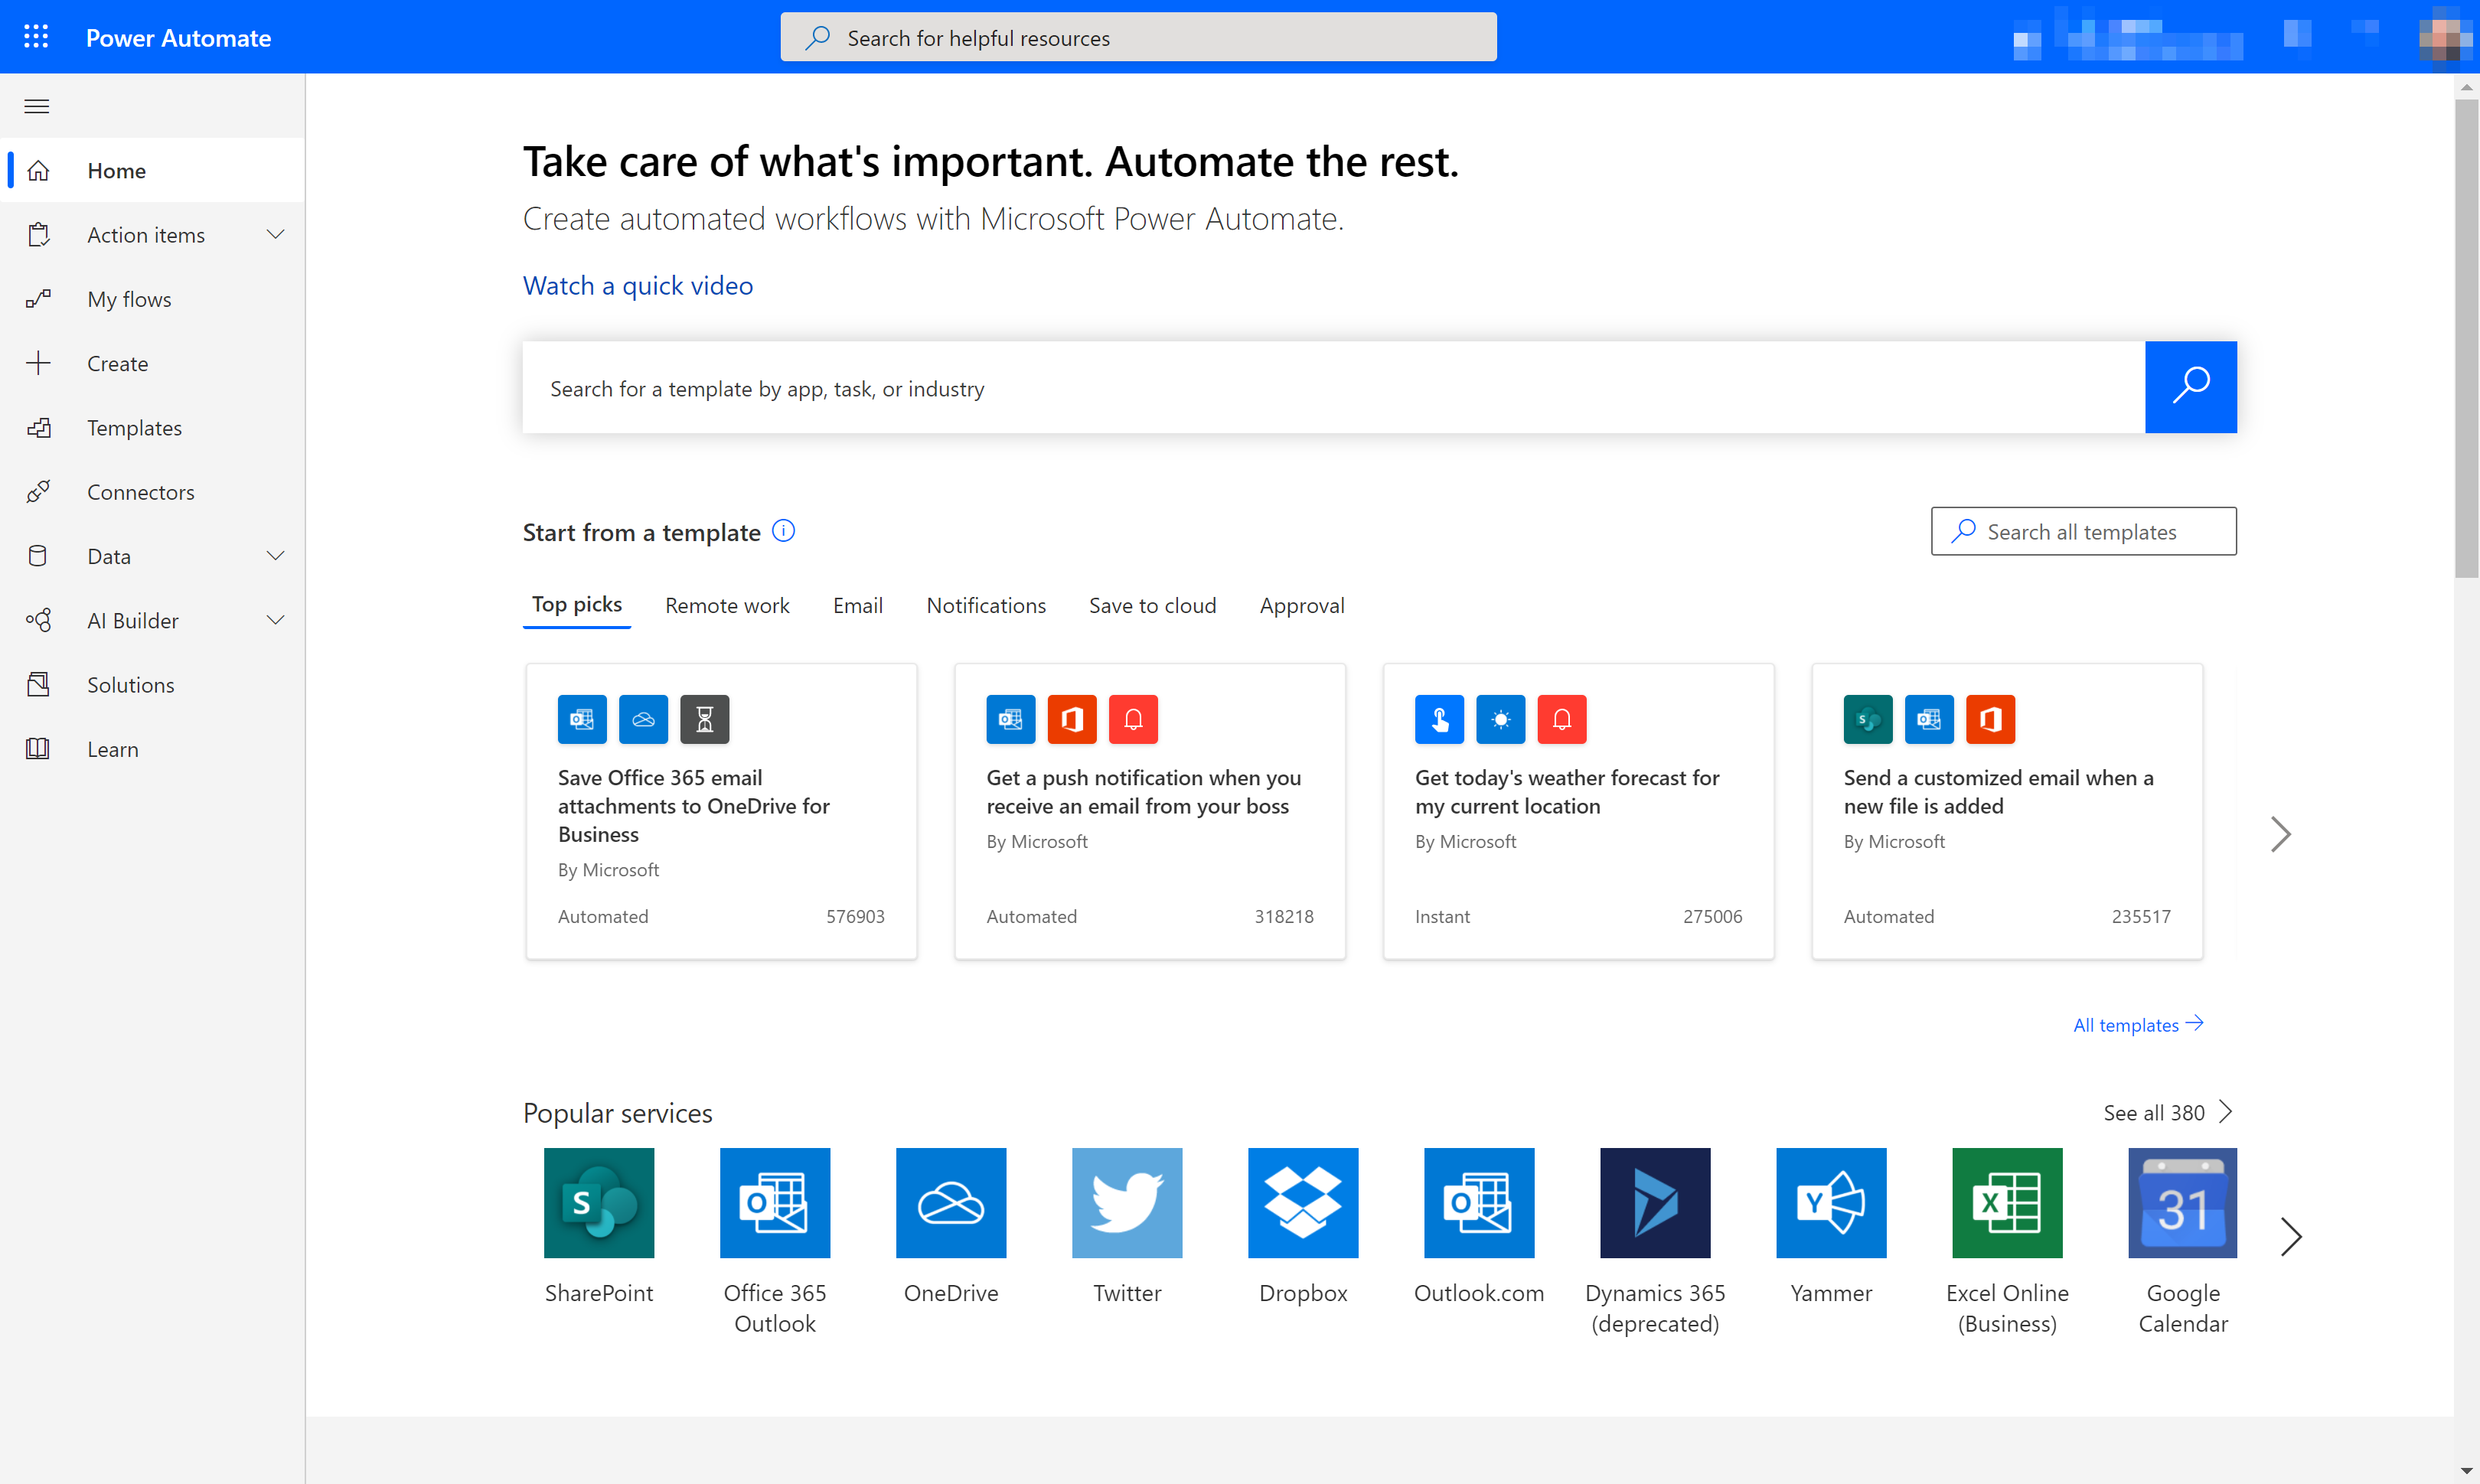The image size is (2480, 1484).
Task: Click the SharePoint popular service icon
Action: (x=599, y=1203)
